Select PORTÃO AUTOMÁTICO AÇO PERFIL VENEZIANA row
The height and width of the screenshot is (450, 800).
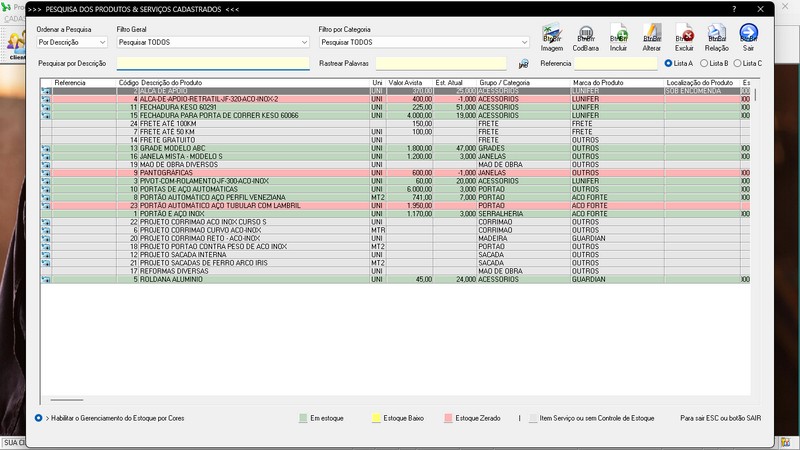tap(395, 197)
